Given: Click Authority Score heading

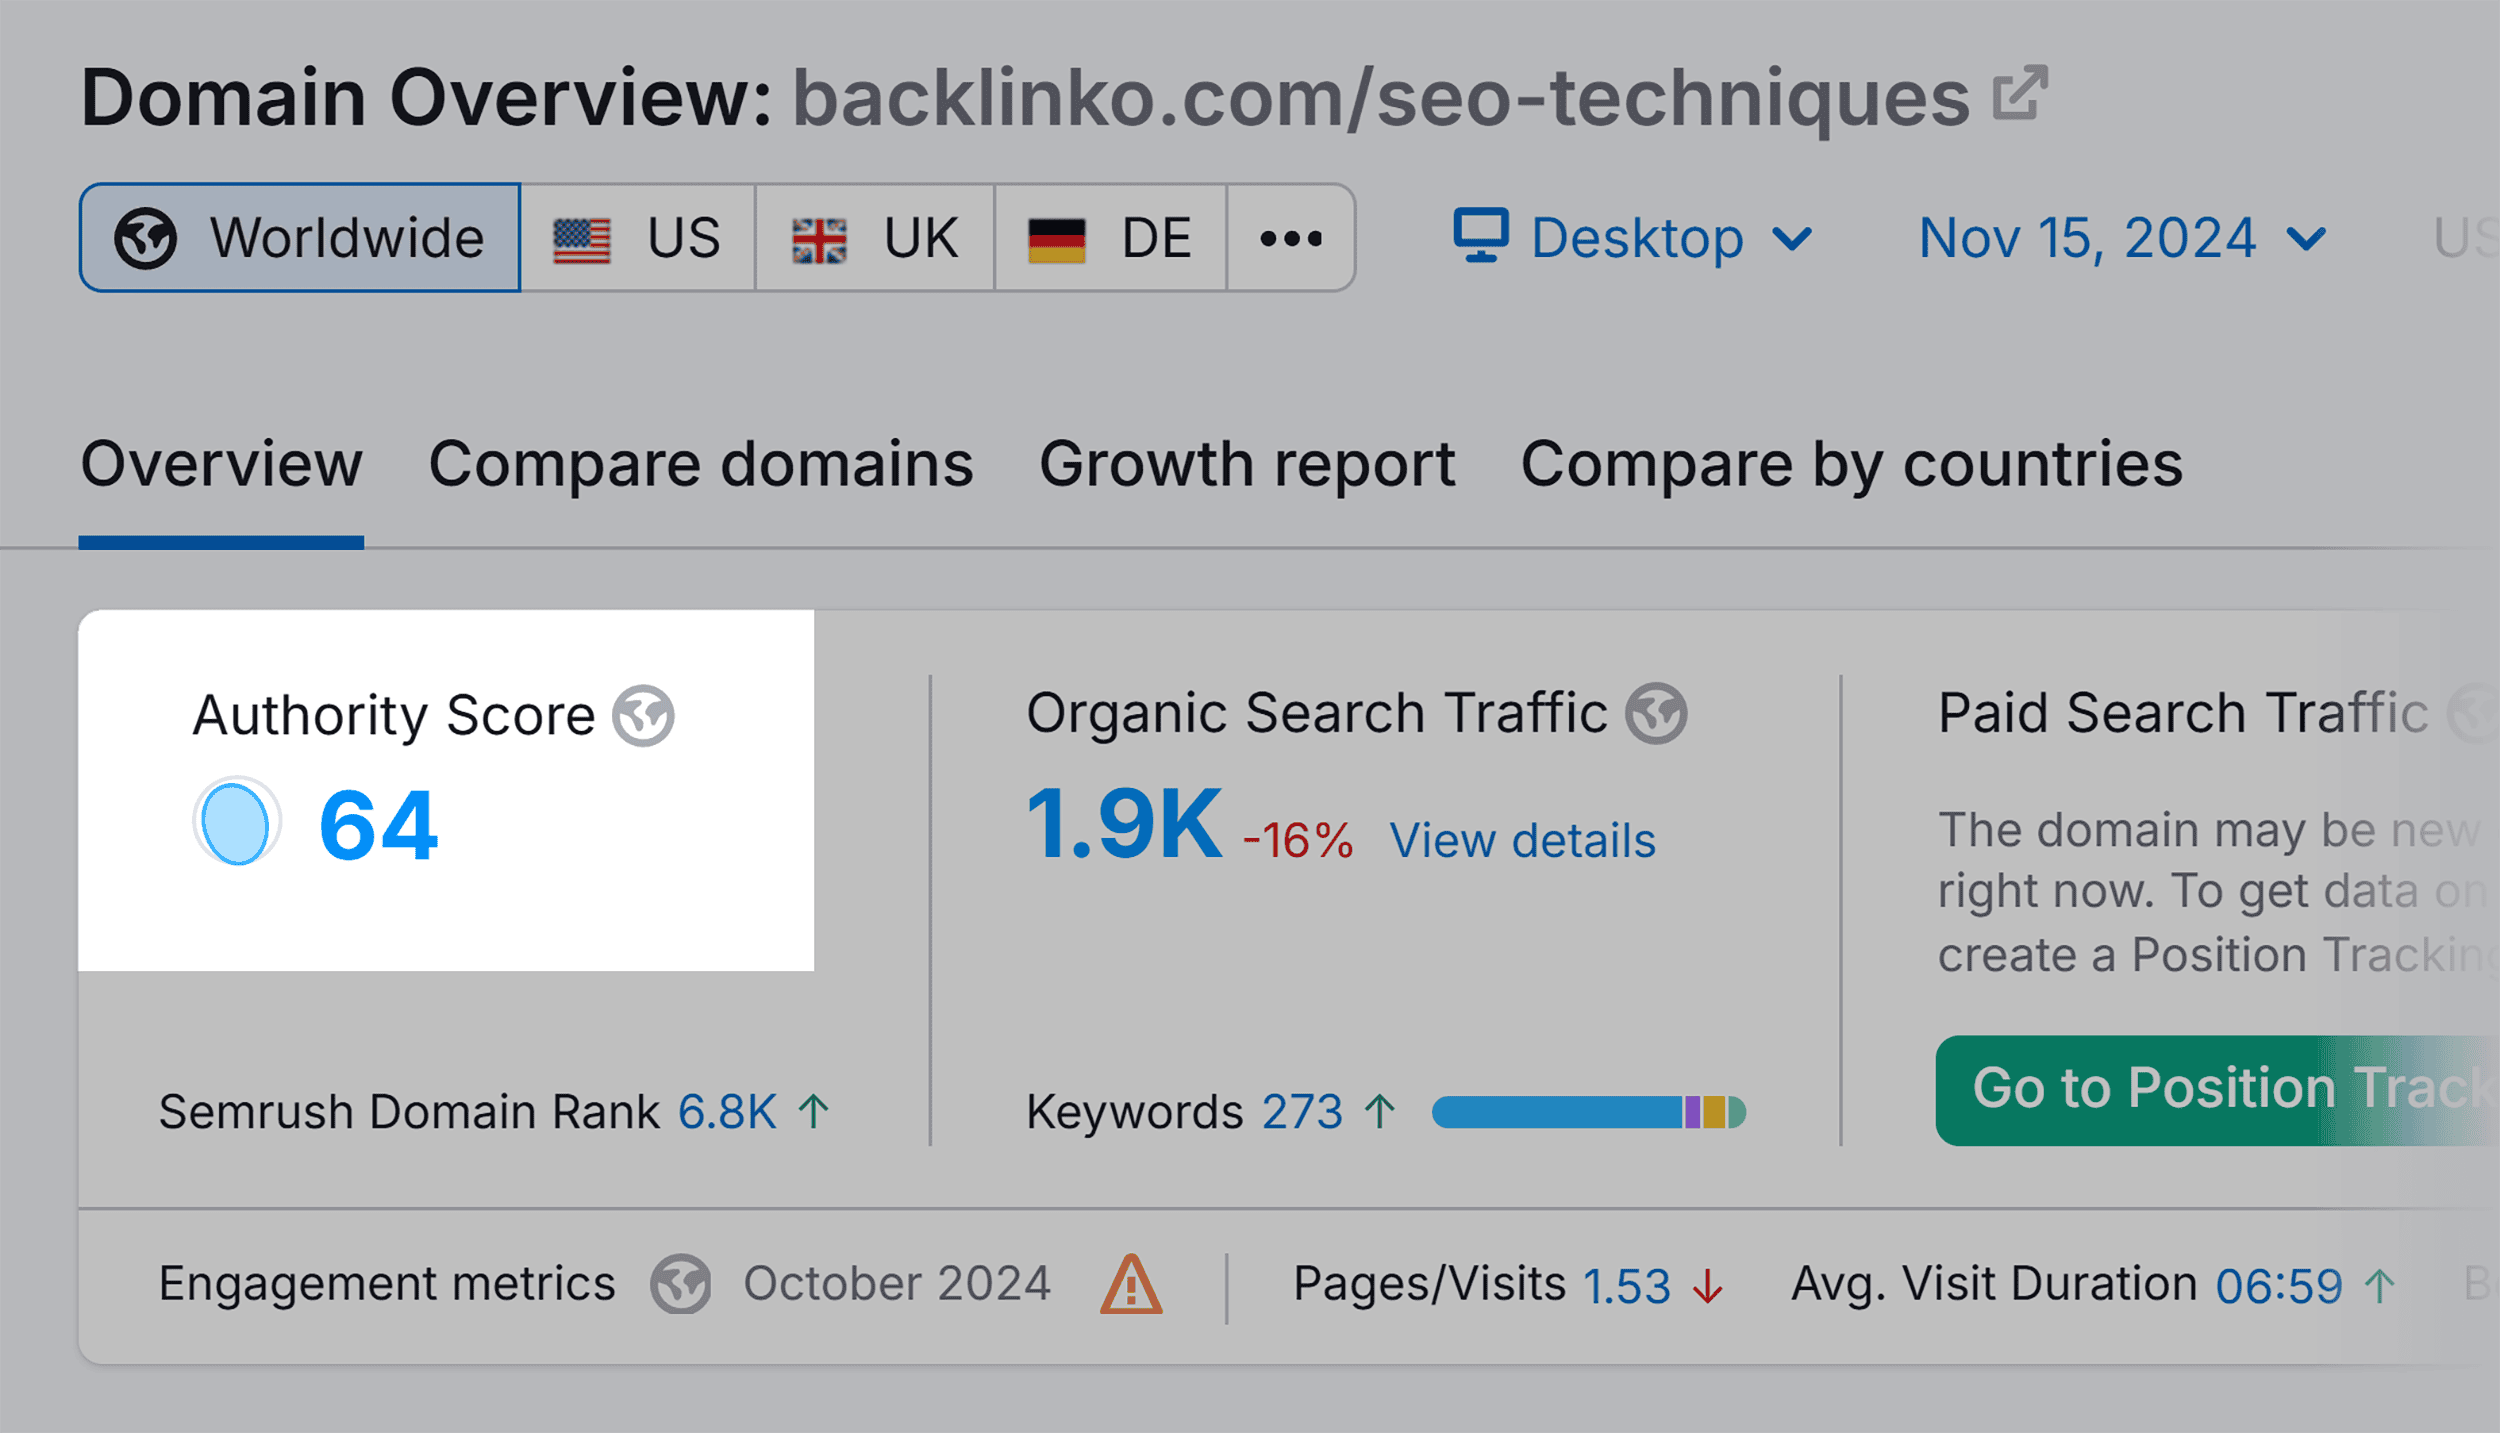Looking at the screenshot, I should coord(394,716).
